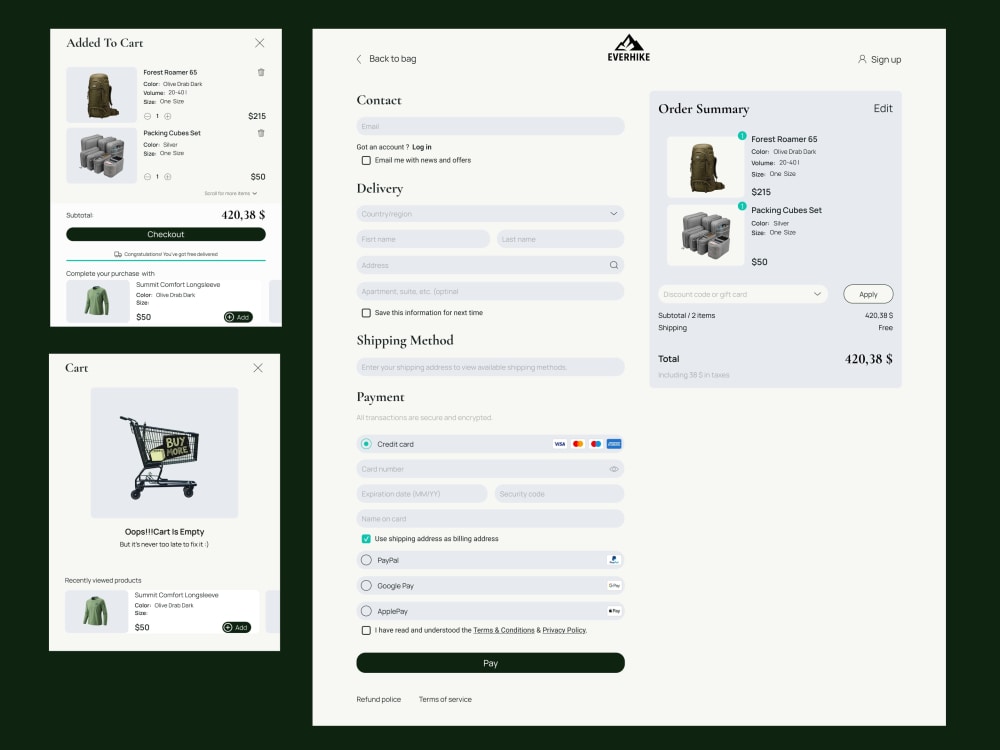The width and height of the screenshot is (1000, 750).
Task: Toggle card number visibility eye icon
Action: coord(614,469)
